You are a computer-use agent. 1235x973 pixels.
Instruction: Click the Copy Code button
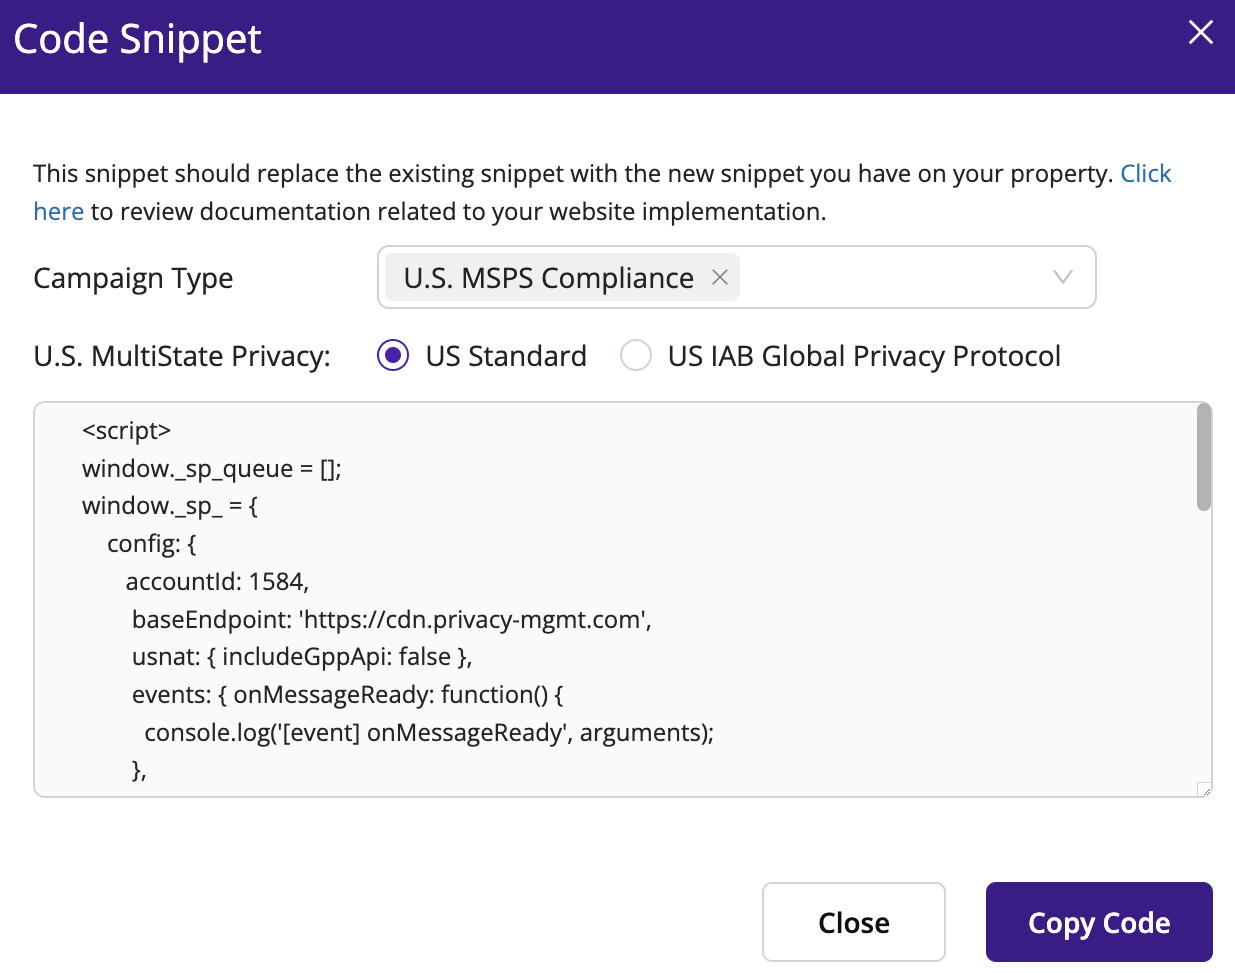tap(1099, 922)
